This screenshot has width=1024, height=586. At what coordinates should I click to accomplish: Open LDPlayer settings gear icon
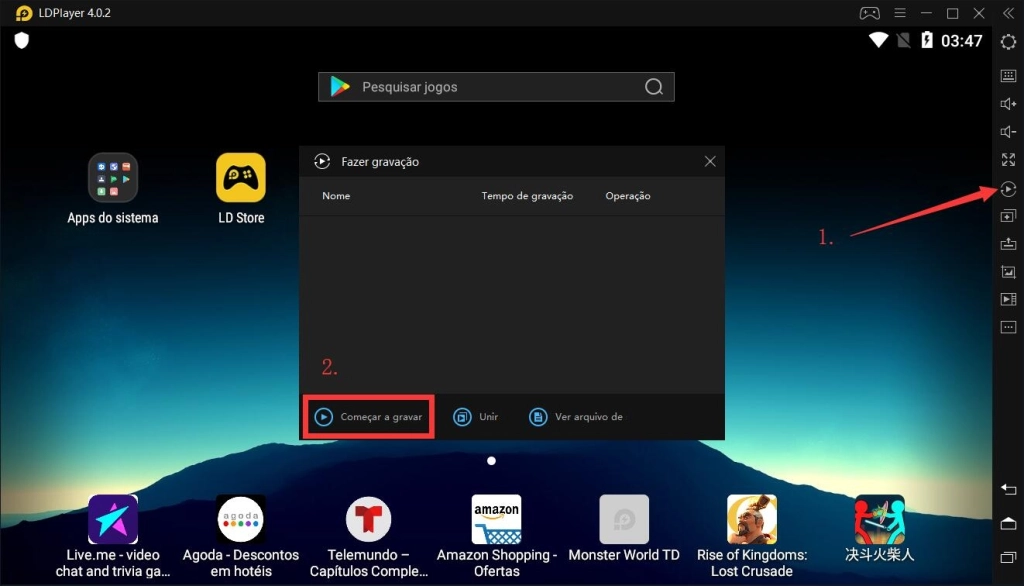[x=1008, y=42]
